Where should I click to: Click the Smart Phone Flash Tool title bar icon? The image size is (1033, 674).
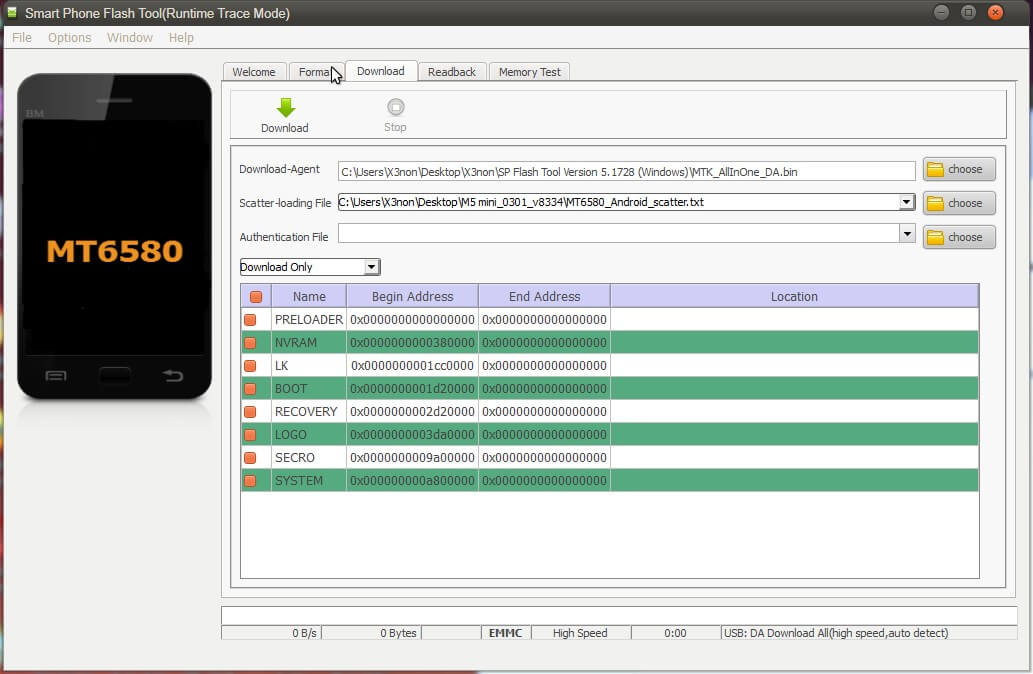tap(11, 13)
